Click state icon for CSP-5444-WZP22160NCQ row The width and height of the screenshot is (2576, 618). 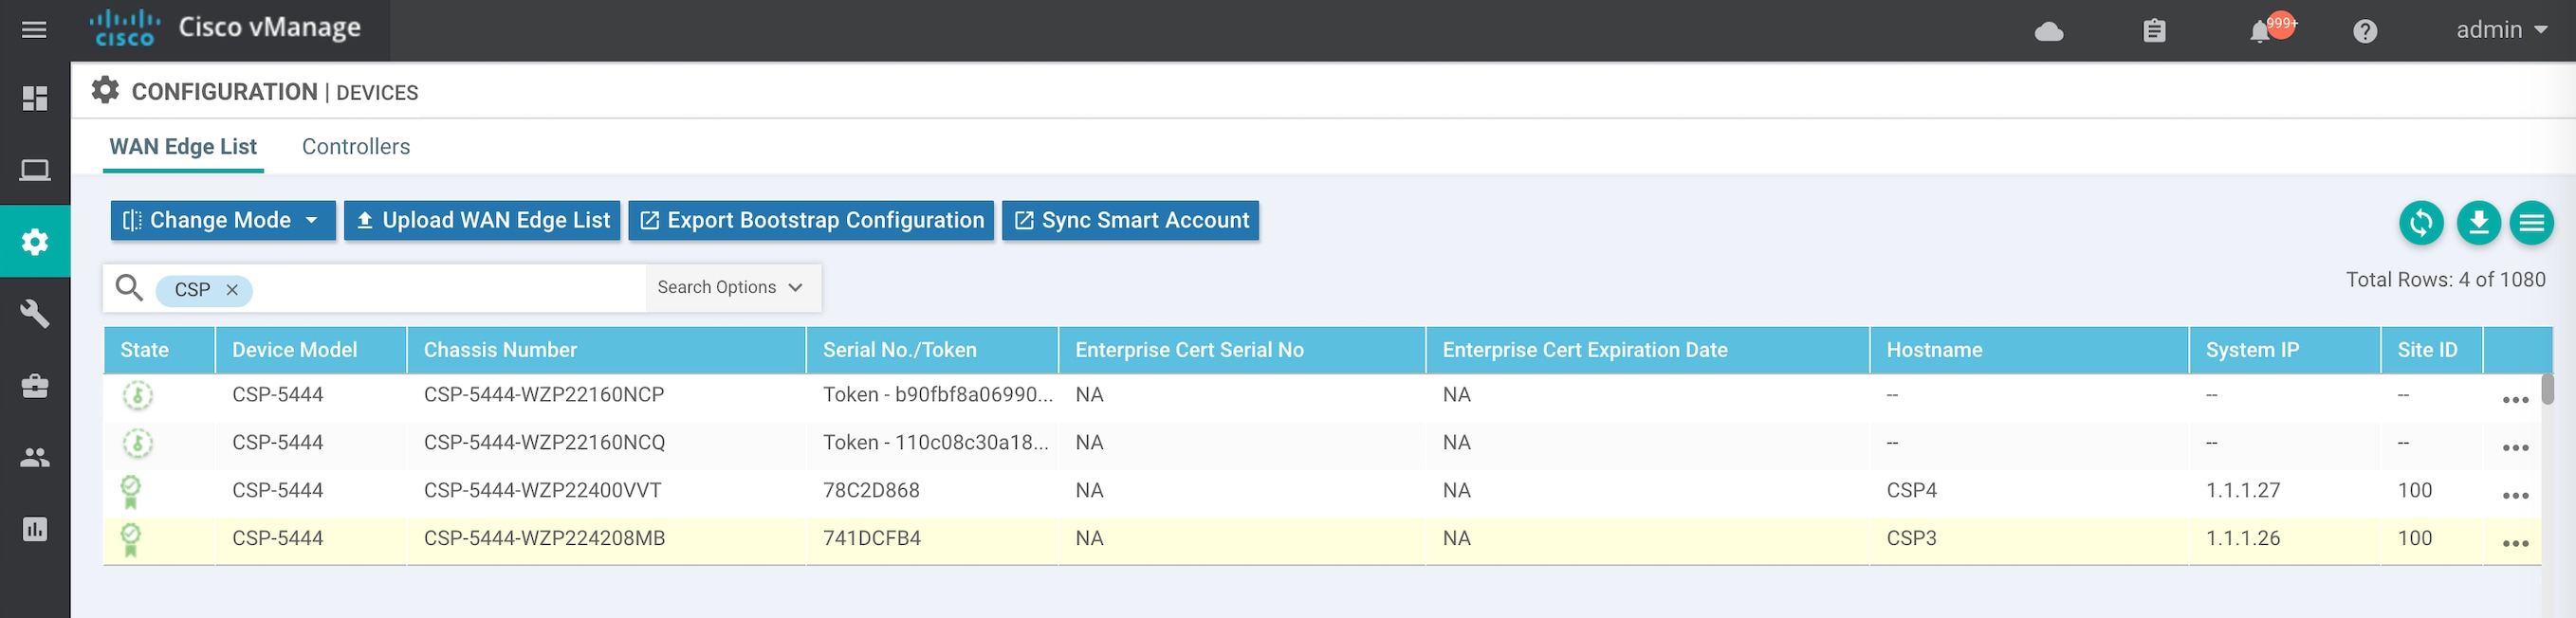(138, 443)
